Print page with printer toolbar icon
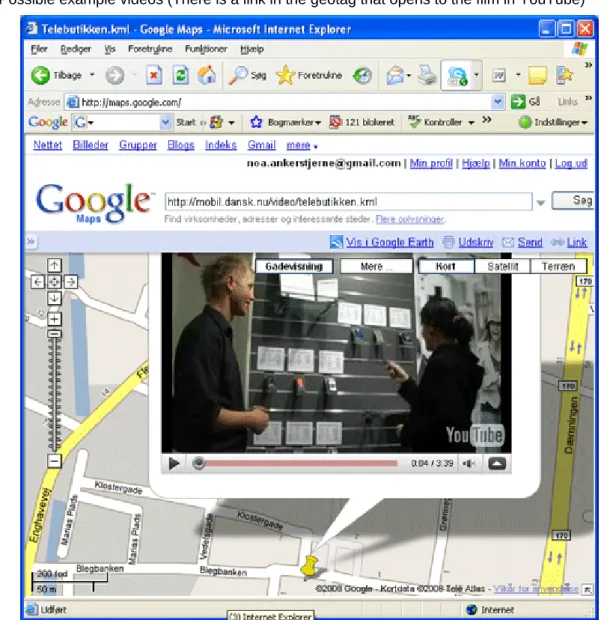The width and height of the screenshot is (607, 620). tap(427, 75)
